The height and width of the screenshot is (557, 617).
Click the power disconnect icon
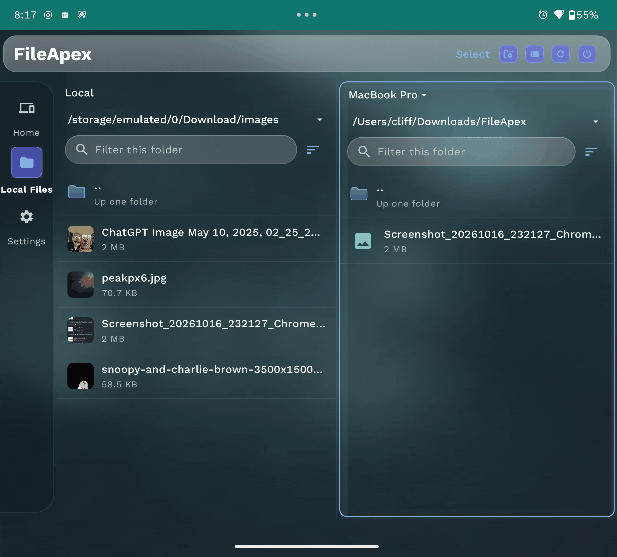coord(587,54)
